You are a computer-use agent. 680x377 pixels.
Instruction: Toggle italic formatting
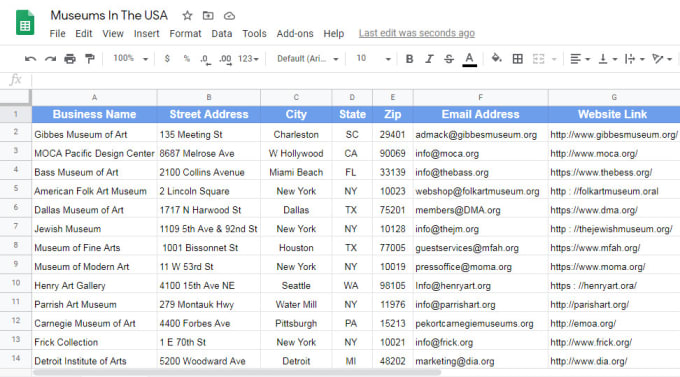pos(429,59)
